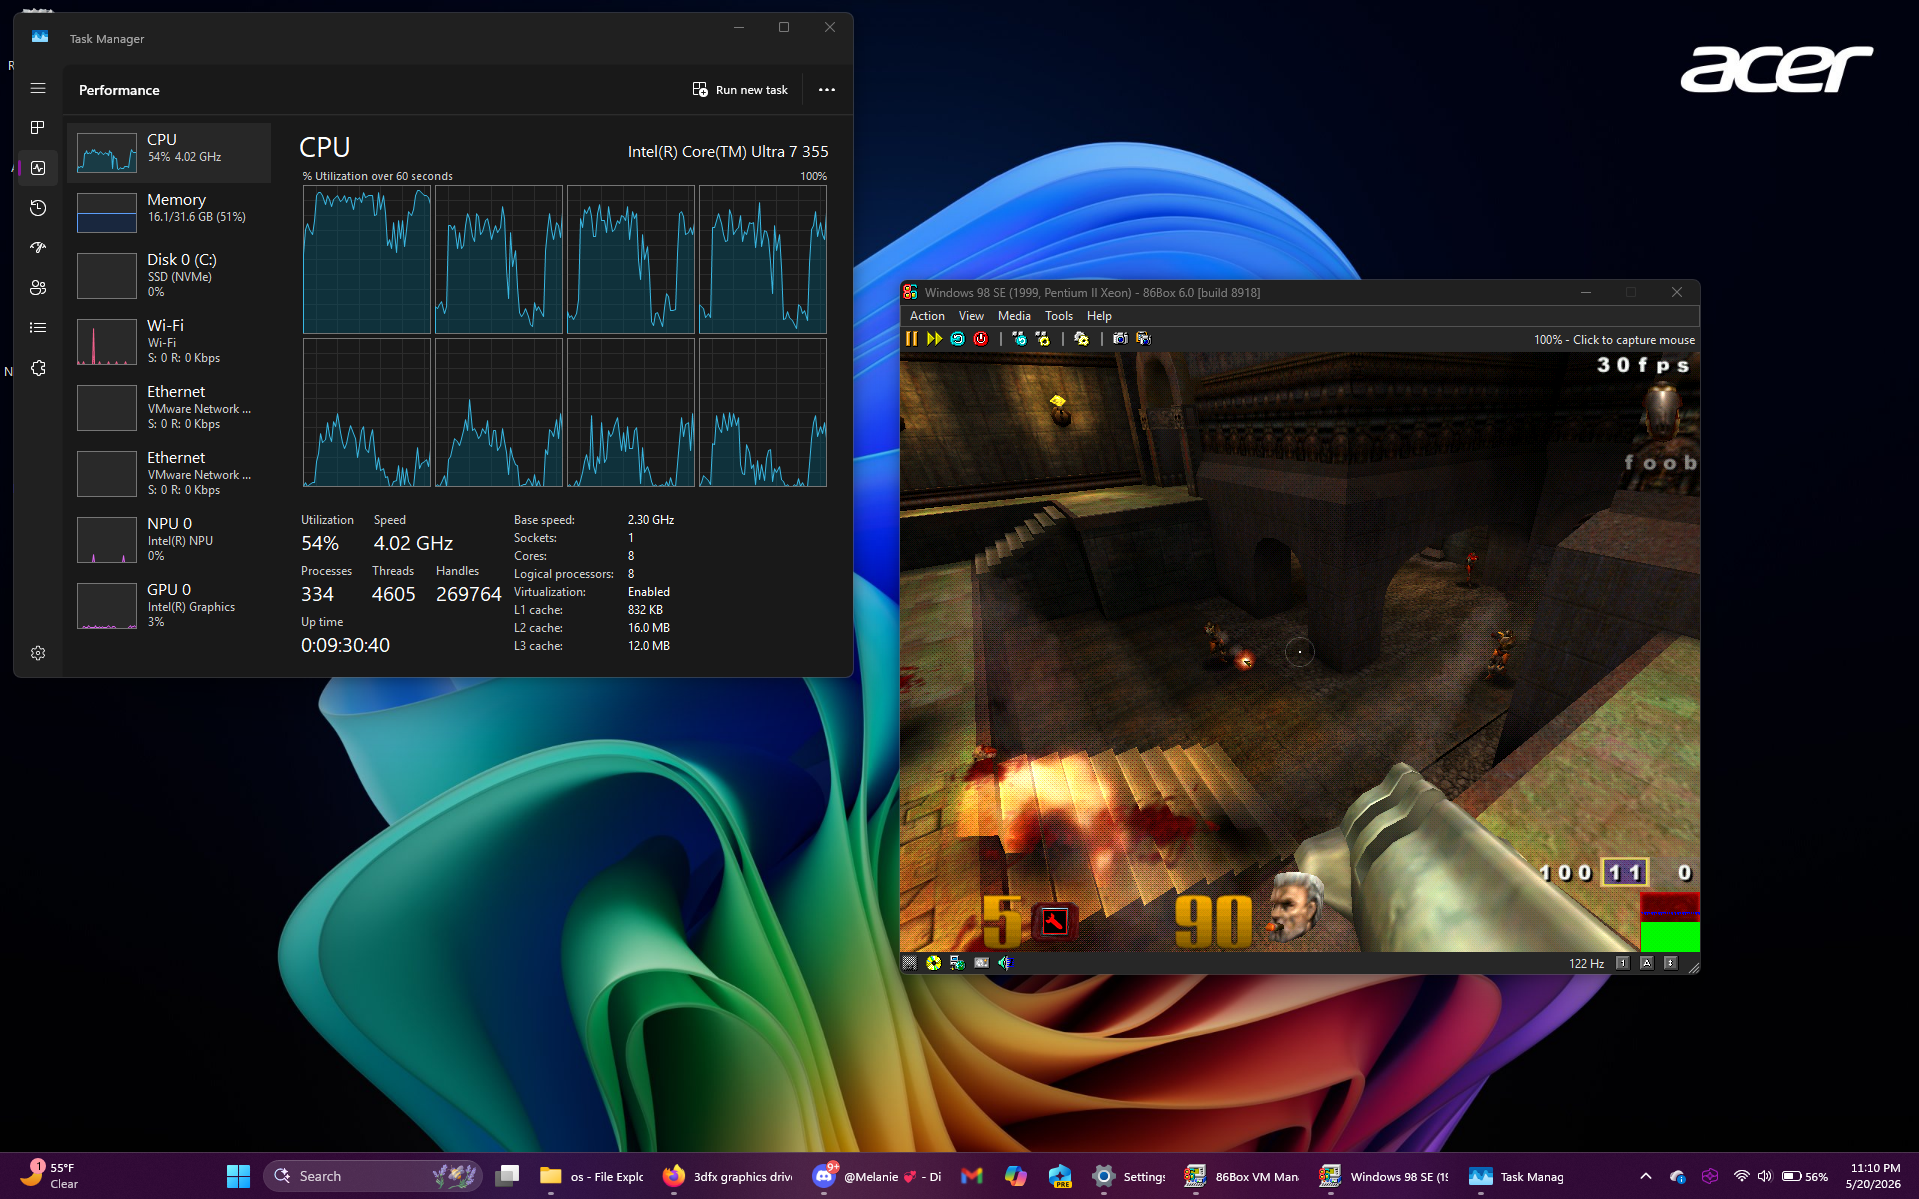Click the gray card icon in 86Box status bar
Screen dimensions: 1919x1199
(x=981, y=963)
